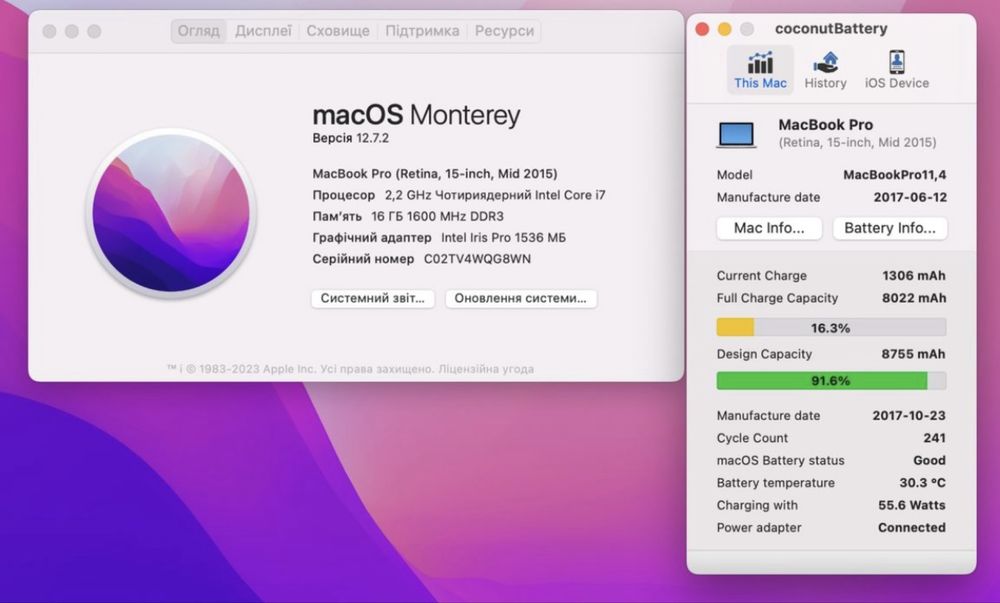Image resolution: width=1000 pixels, height=603 pixels.
Task: Select the Огляд tab
Action: click(198, 31)
